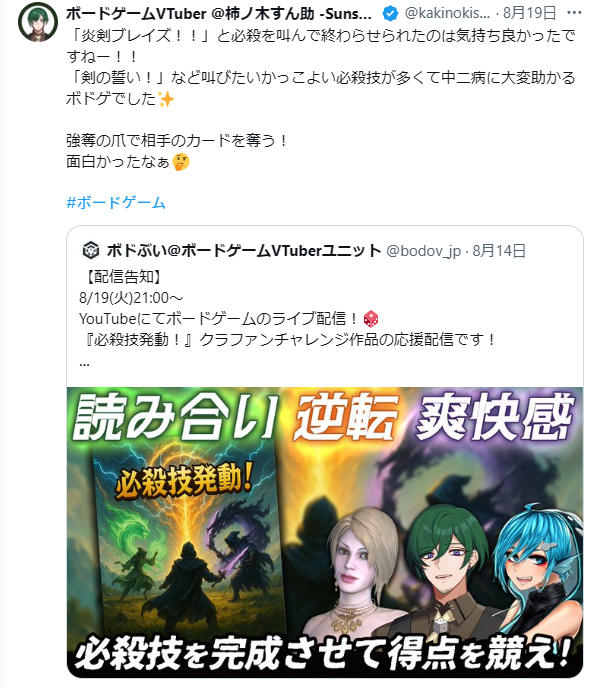Open the 読み合い 逆転 爽快感 banner image
Image resolution: width=600 pixels, height=688 pixels.
(x=325, y=532)
